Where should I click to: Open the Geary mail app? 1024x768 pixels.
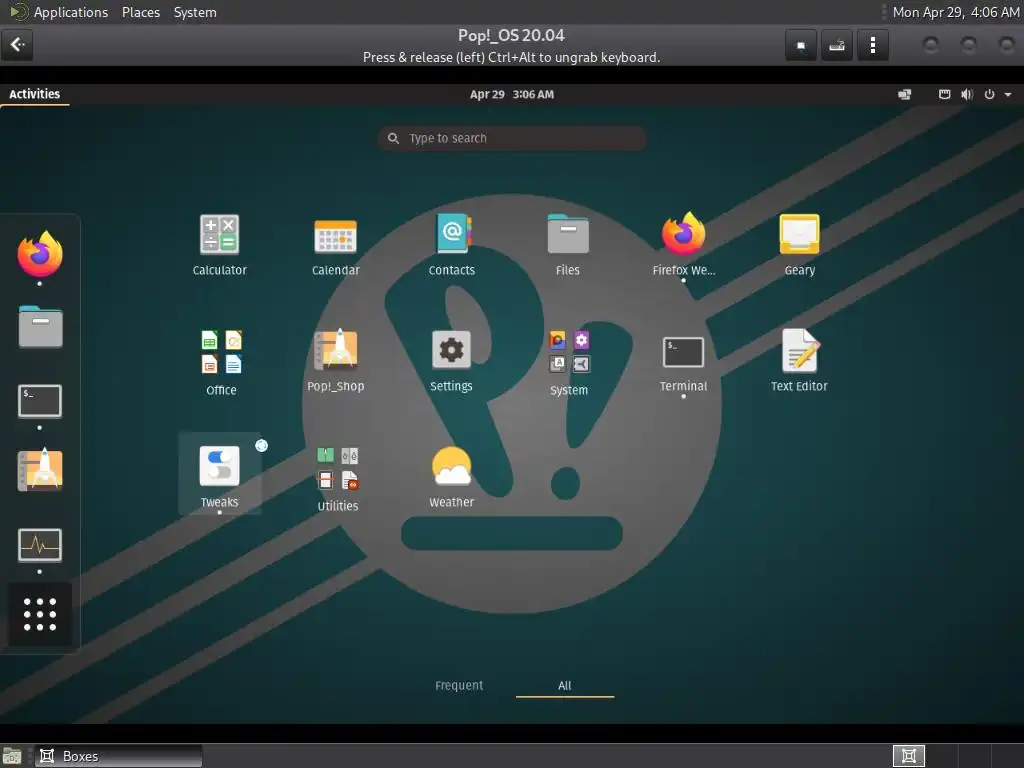click(799, 245)
